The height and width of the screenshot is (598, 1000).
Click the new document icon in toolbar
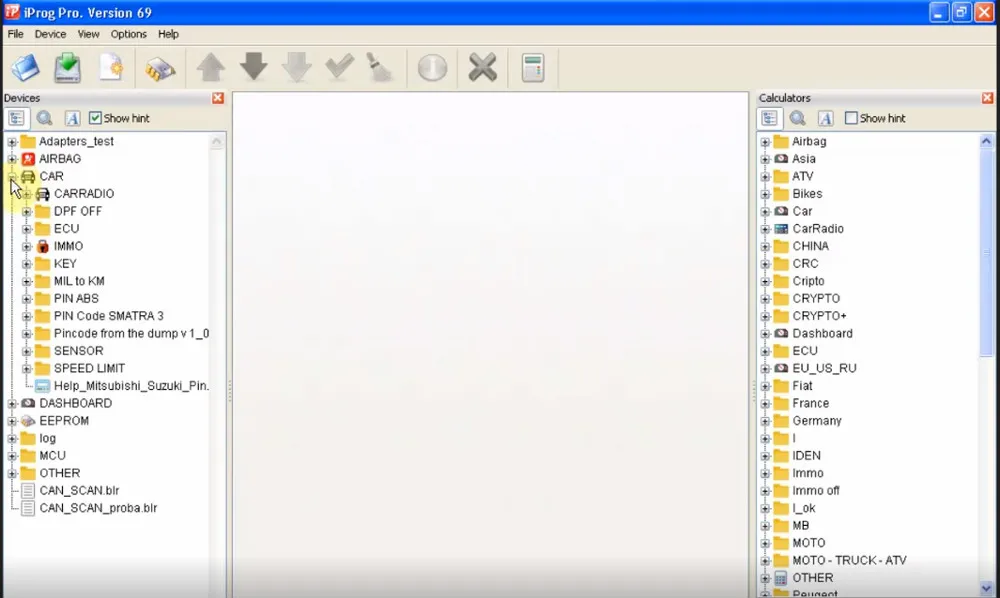(111, 67)
